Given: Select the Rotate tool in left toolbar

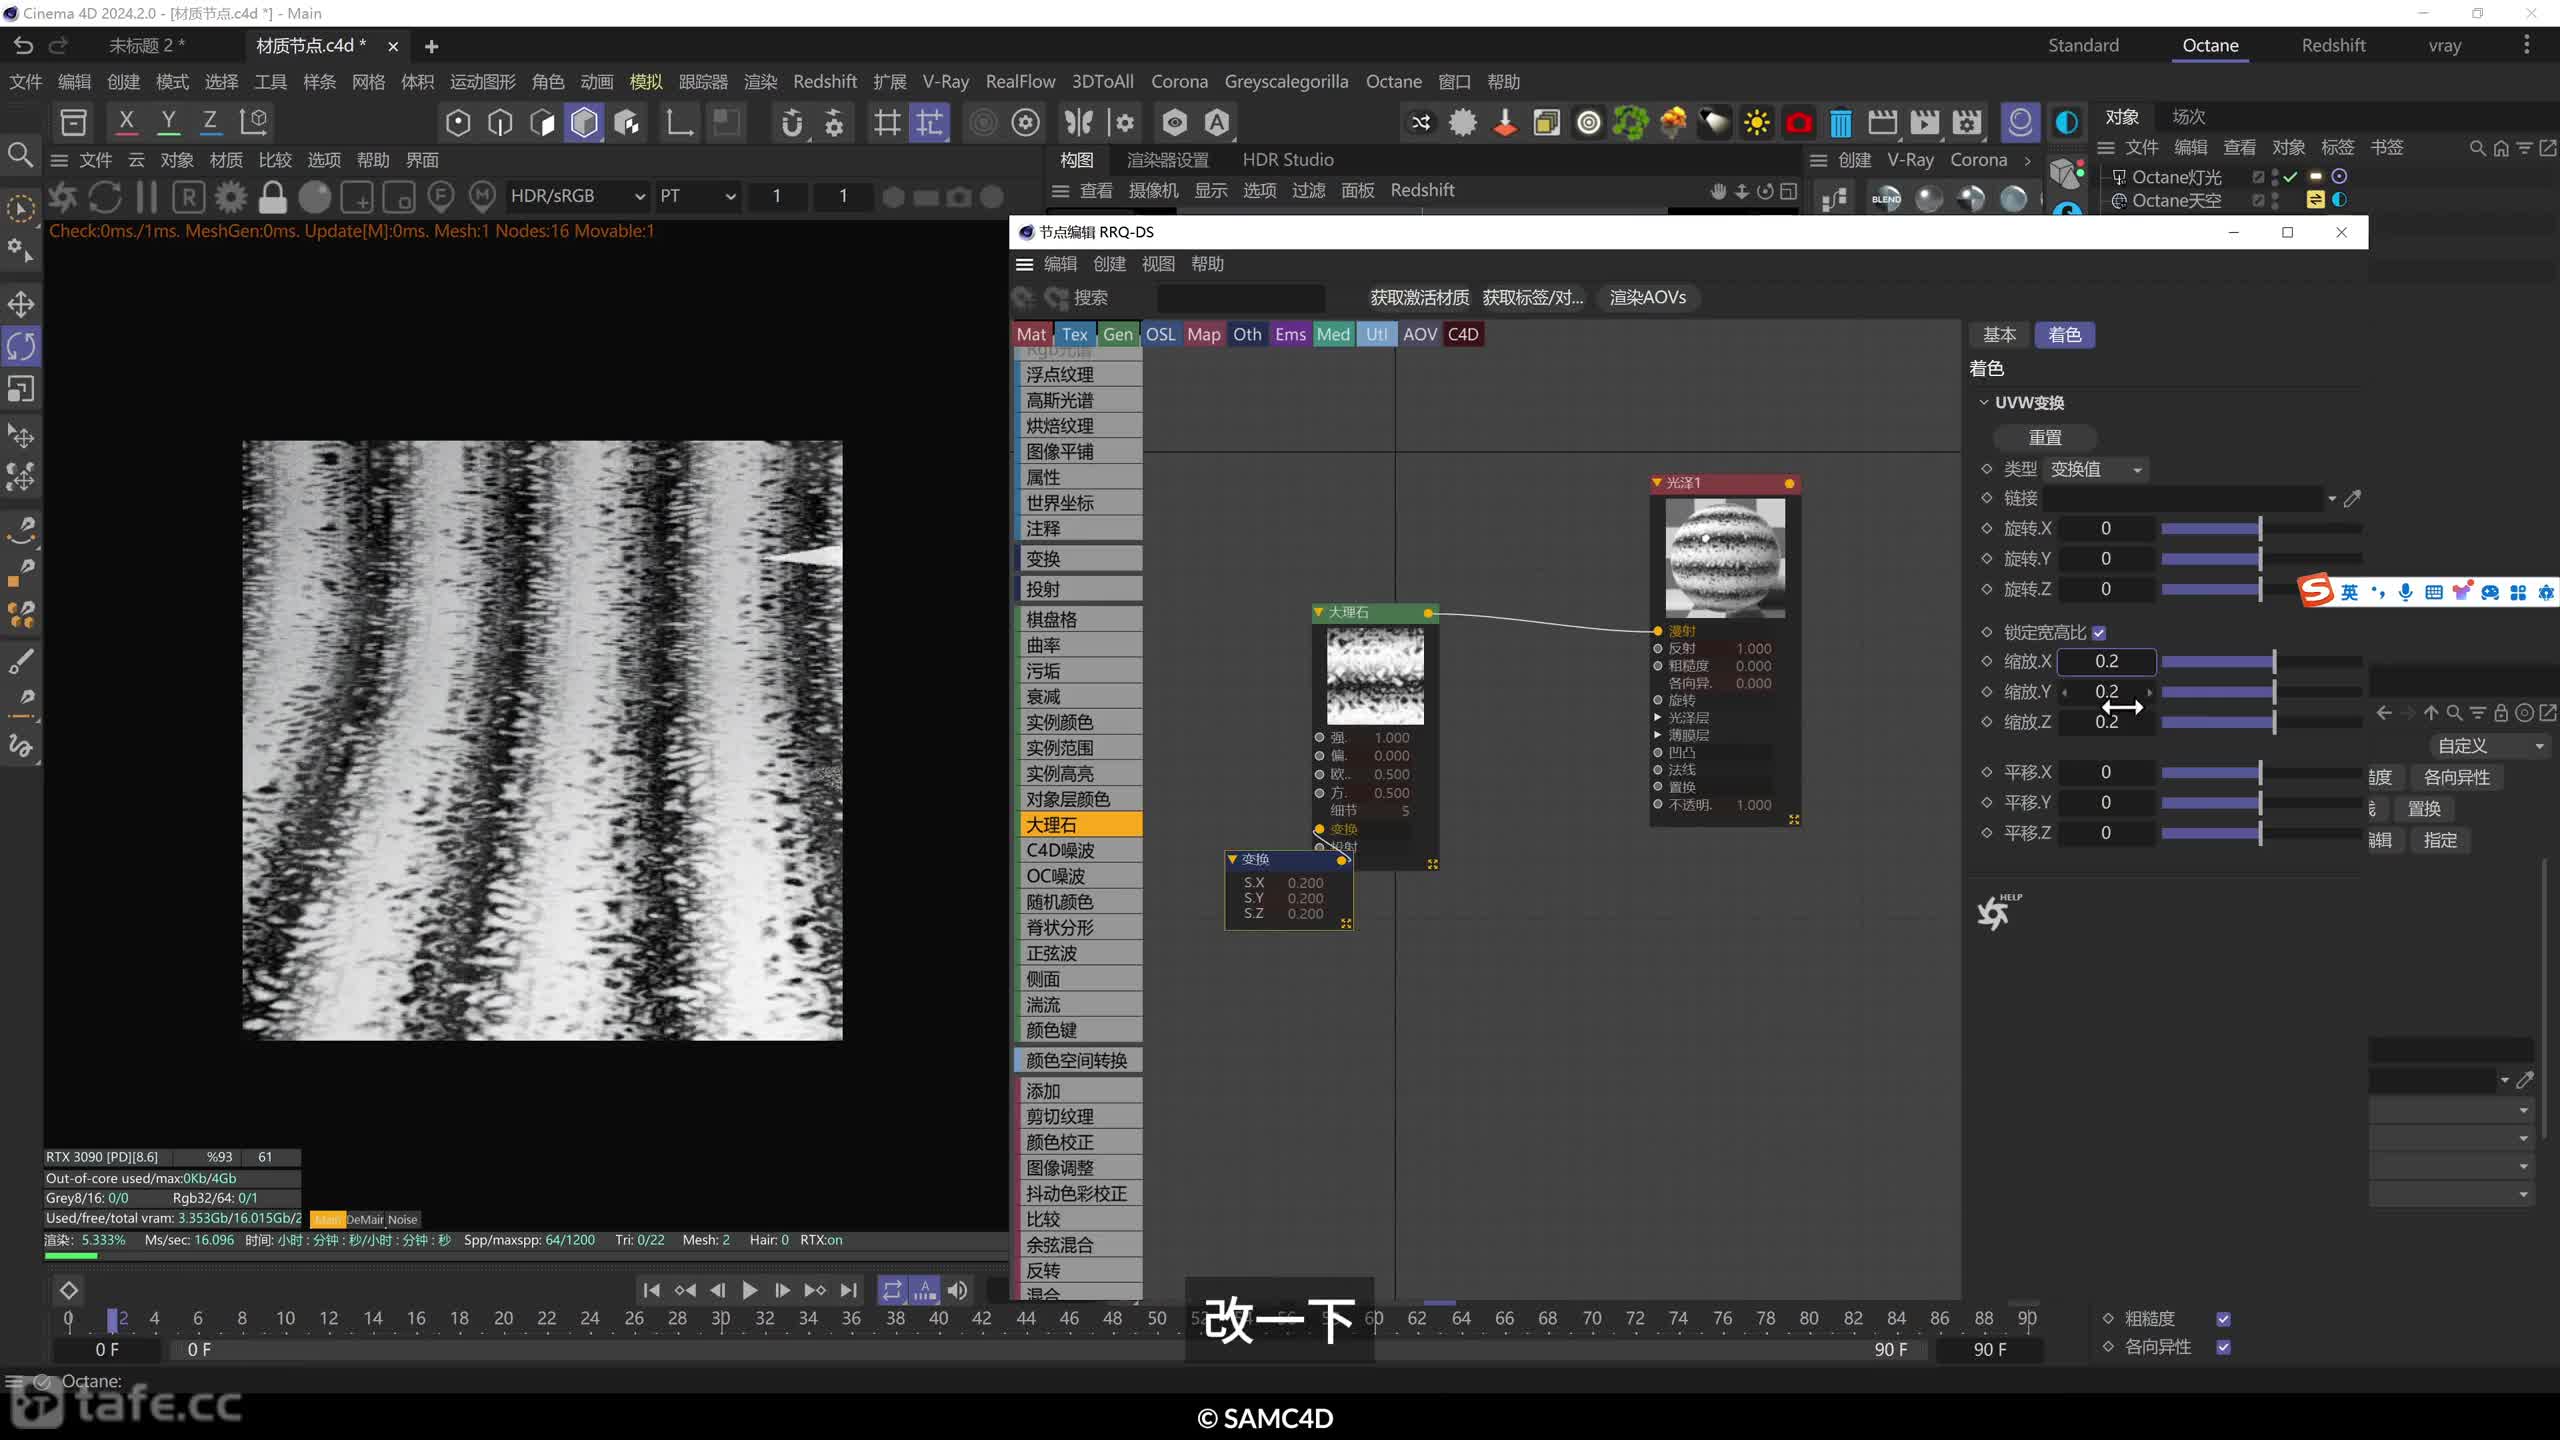Looking at the screenshot, I should (x=21, y=346).
